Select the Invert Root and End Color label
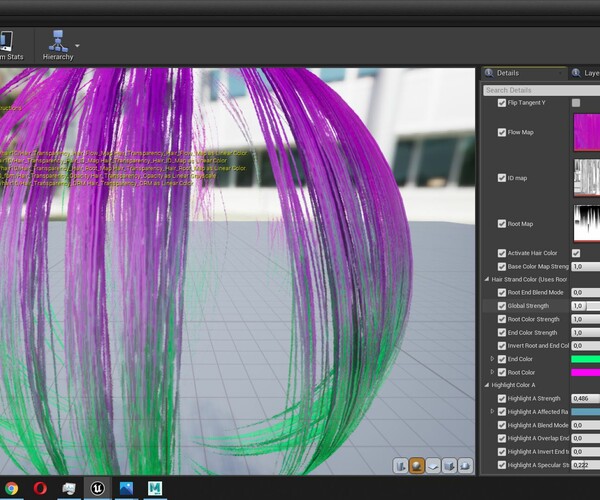 click(x=538, y=346)
